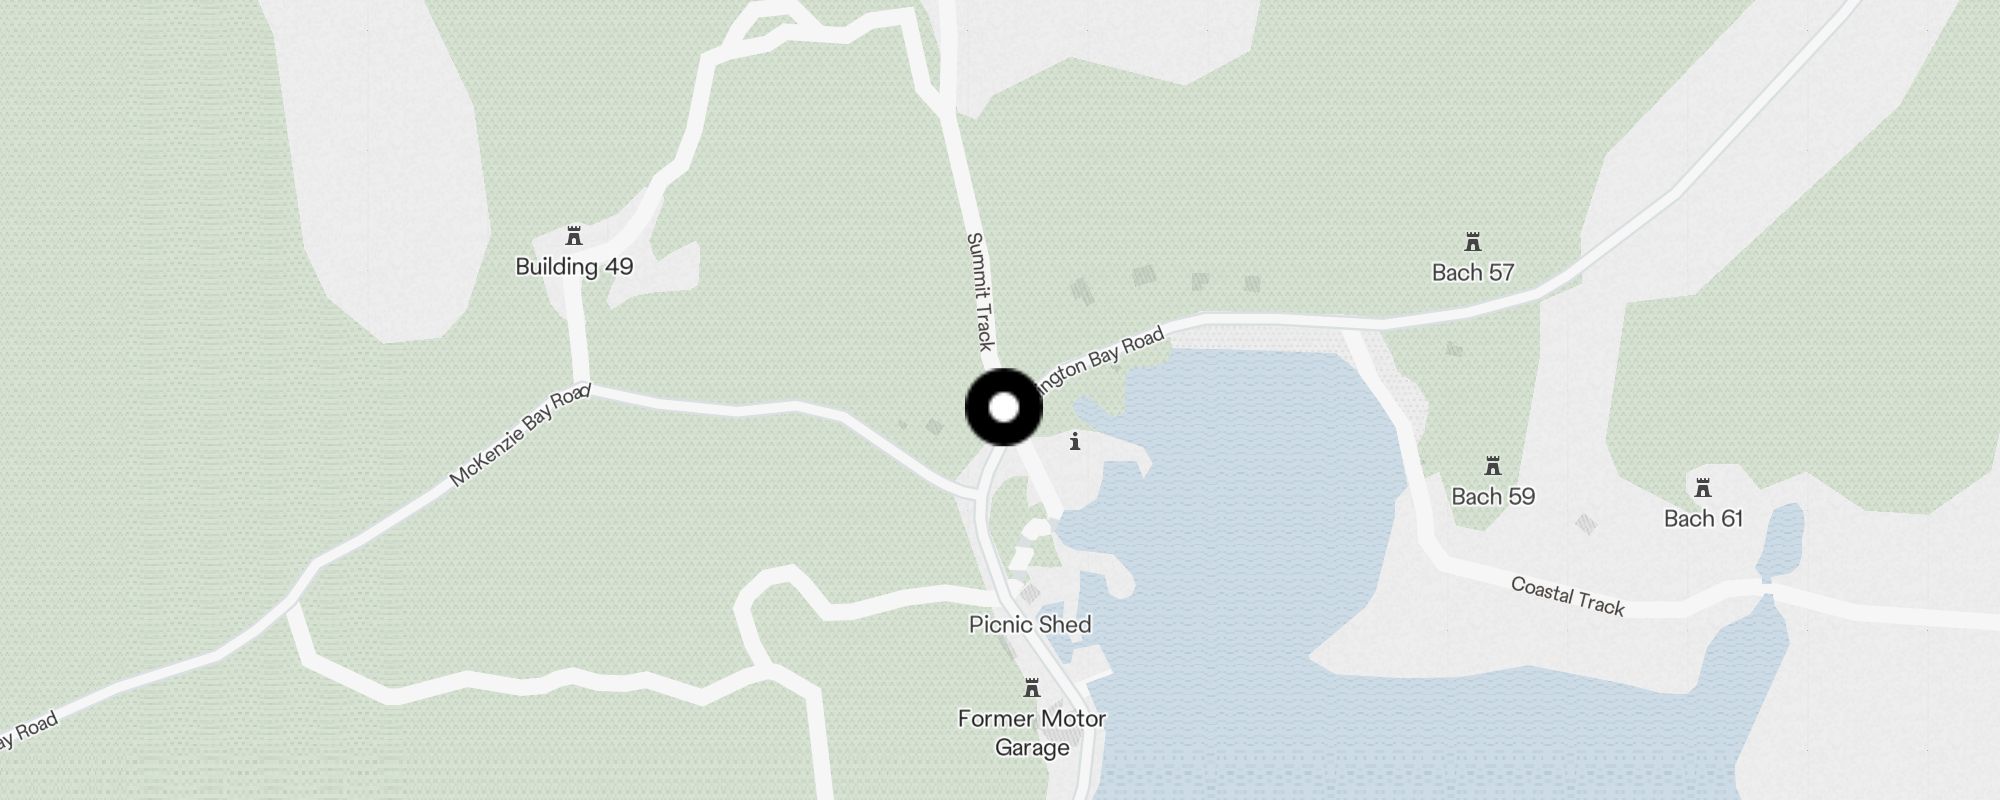The image size is (2000, 800).
Task: Open the Former Motor Garage label
Action: [1032, 733]
